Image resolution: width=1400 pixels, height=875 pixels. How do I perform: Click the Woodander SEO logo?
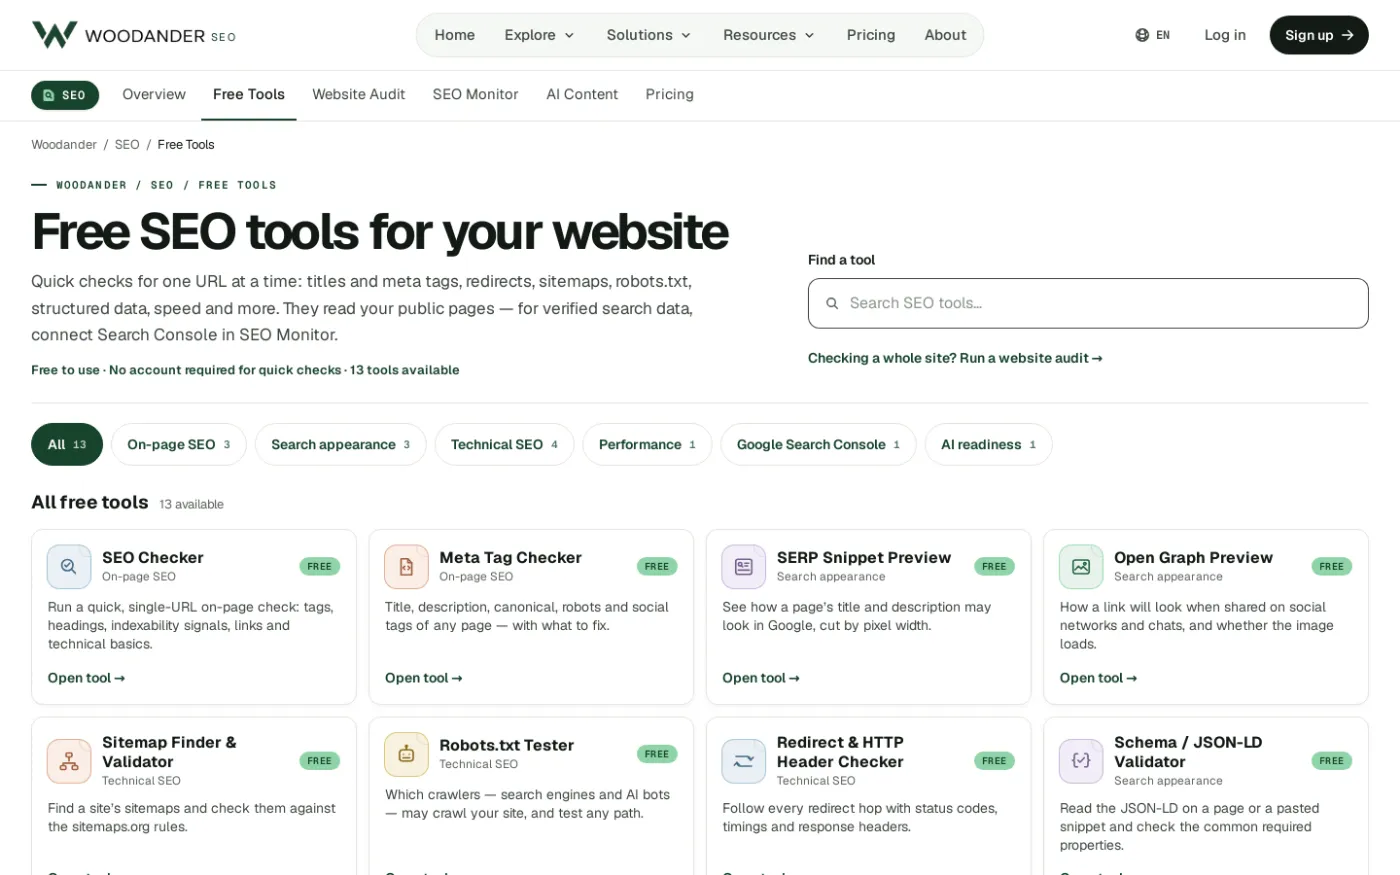click(x=134, y=35)
